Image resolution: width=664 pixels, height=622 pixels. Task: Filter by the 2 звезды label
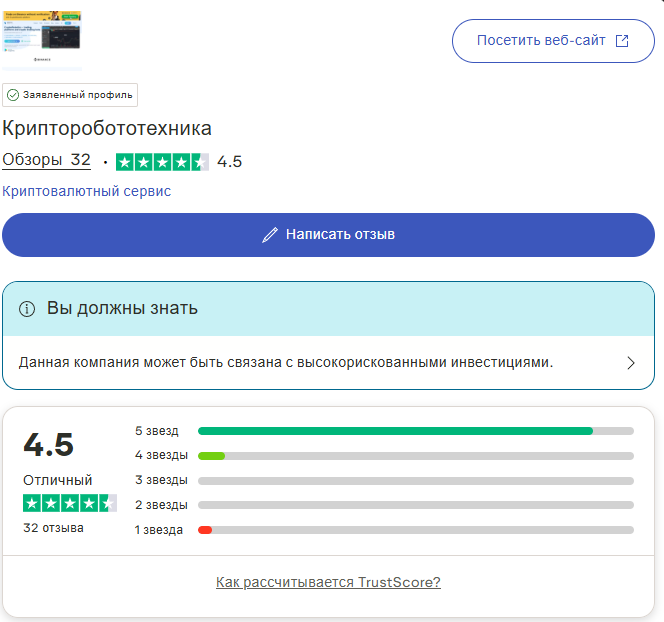(x=161, y=505)
